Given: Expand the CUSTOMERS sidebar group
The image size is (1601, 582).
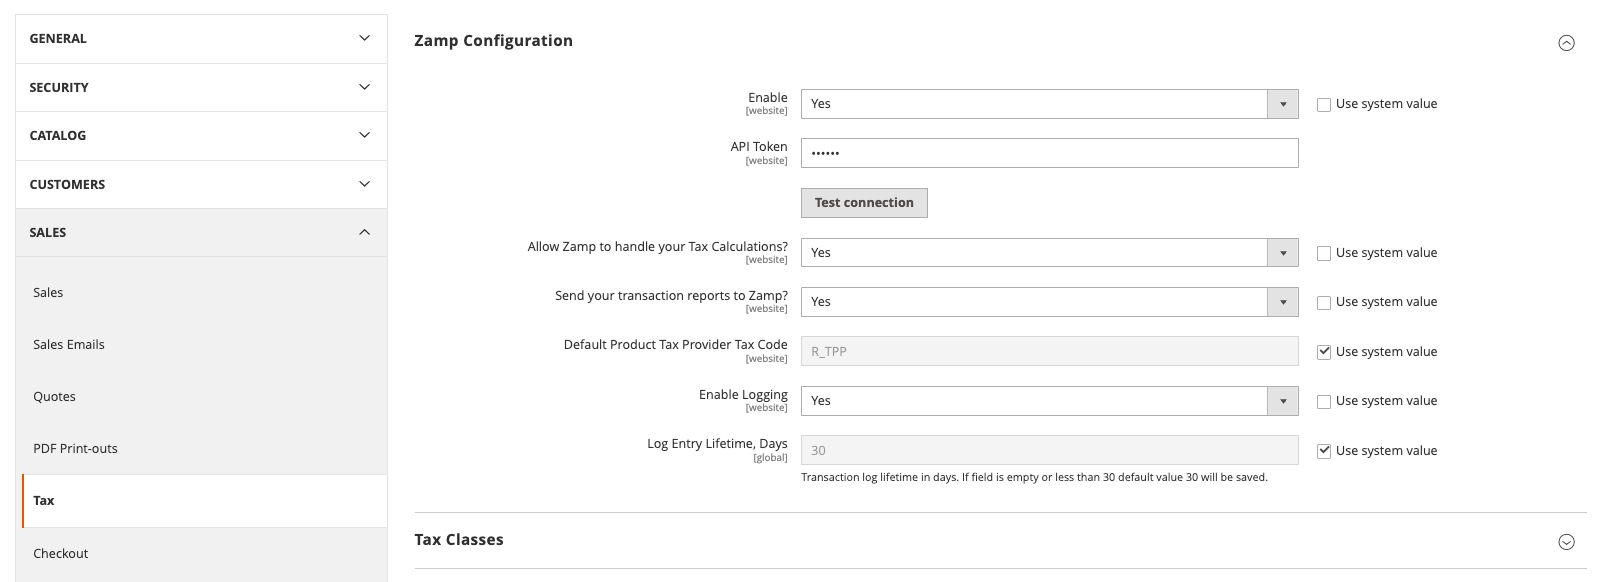Looking at the screenshot, I should [201, 185].
